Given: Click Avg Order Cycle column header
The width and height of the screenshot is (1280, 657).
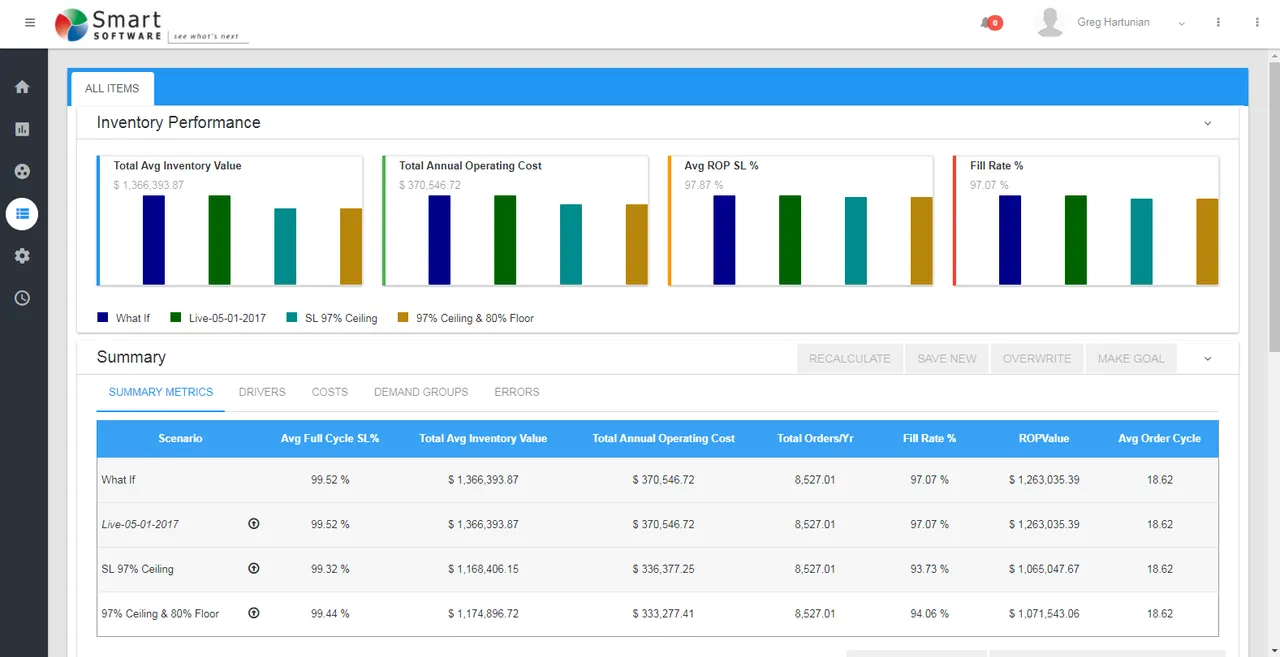Looking at the screenshot, I should pos(1160,439).
